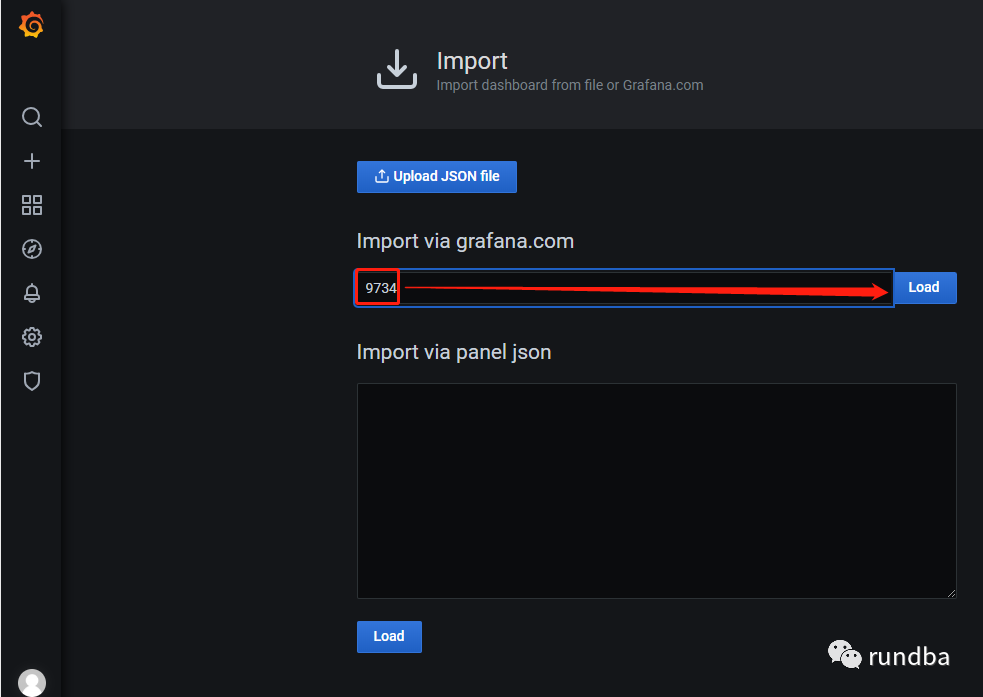This screenshot has height=697, width=983.
Task: Open the Explore compass icon
Action: pos(32,249)
